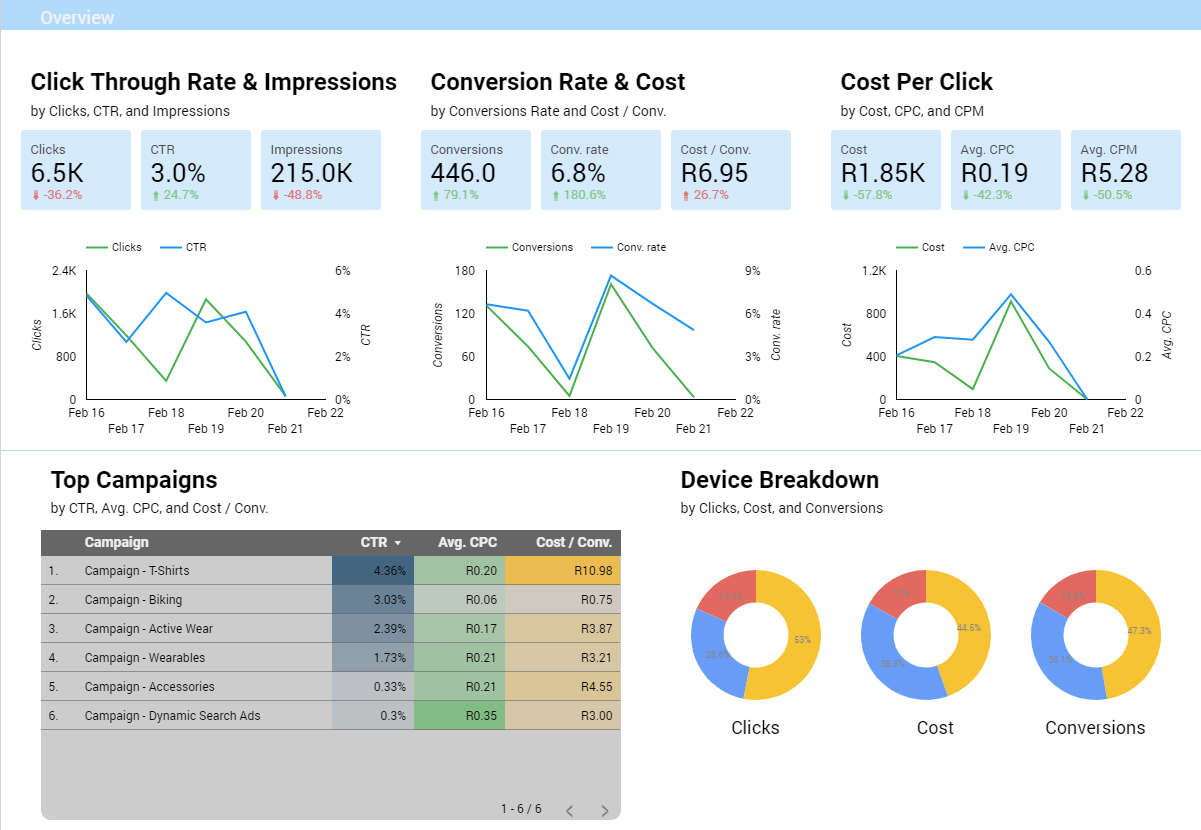Select the Campaign - Accessories row
Image resolution: width=1201 pixels, height=830 pixels.
[x=331, y=687]
